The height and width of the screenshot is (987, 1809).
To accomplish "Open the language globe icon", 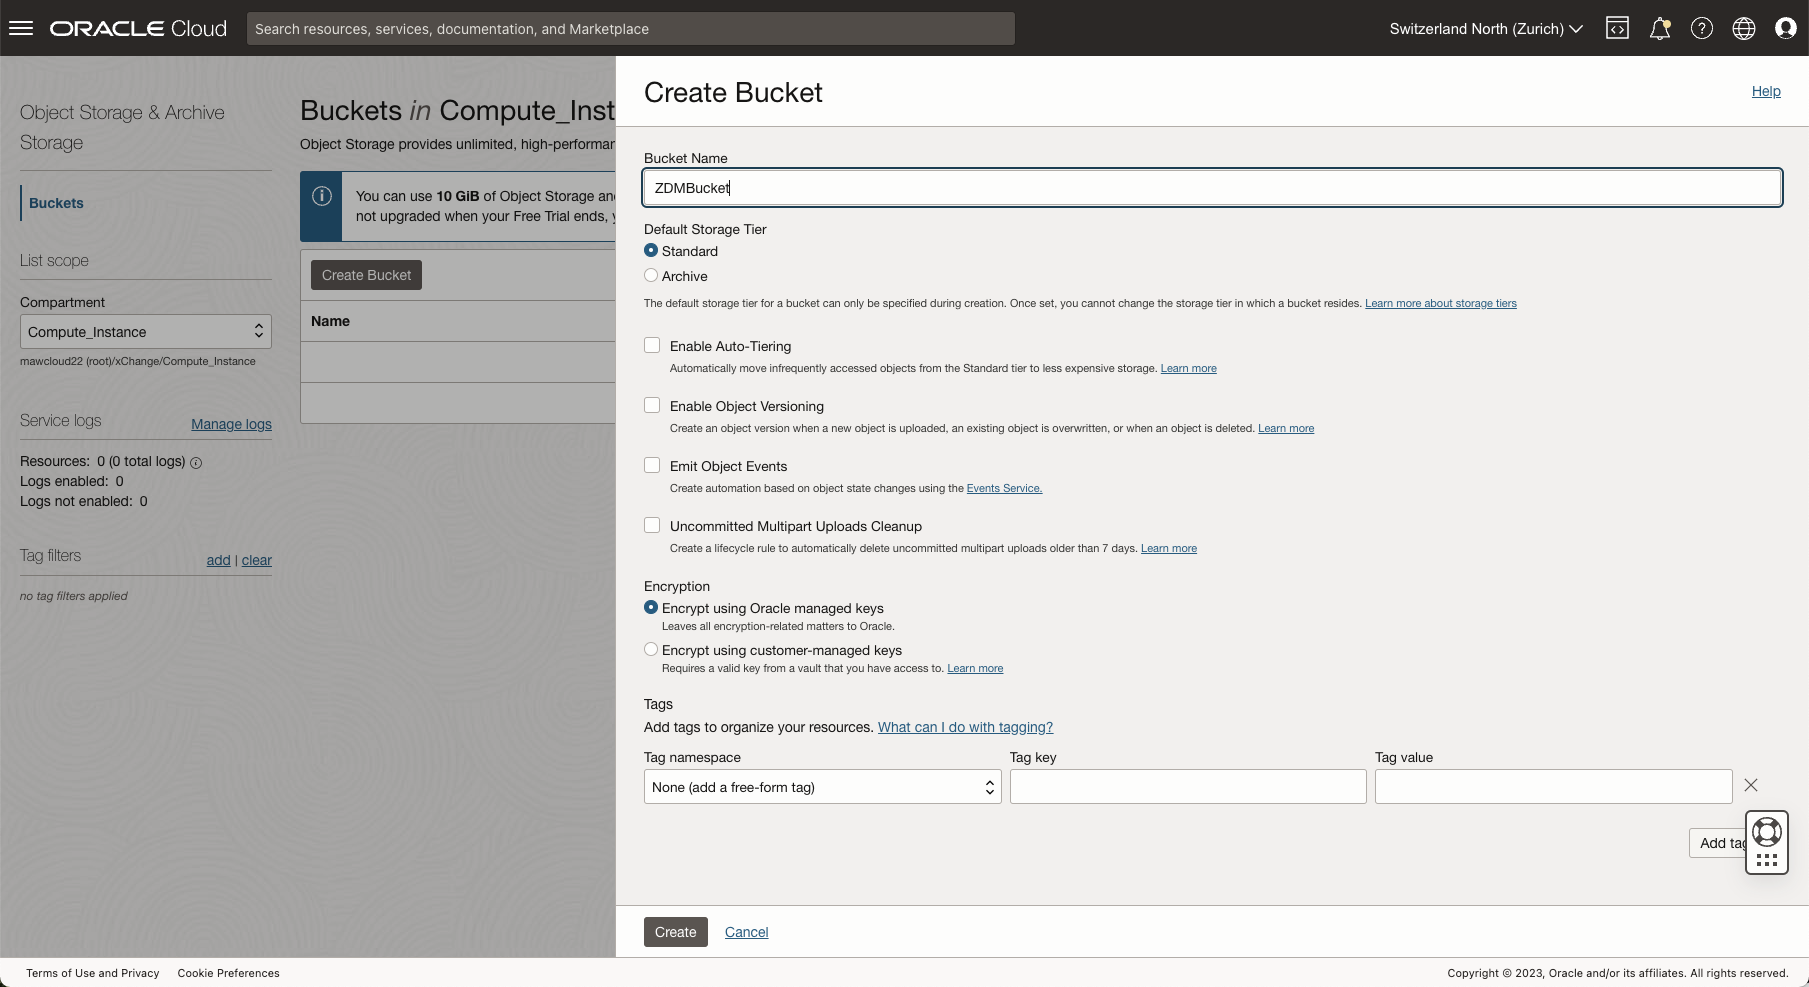I will pyautogui.click(x=1744, y=28).
